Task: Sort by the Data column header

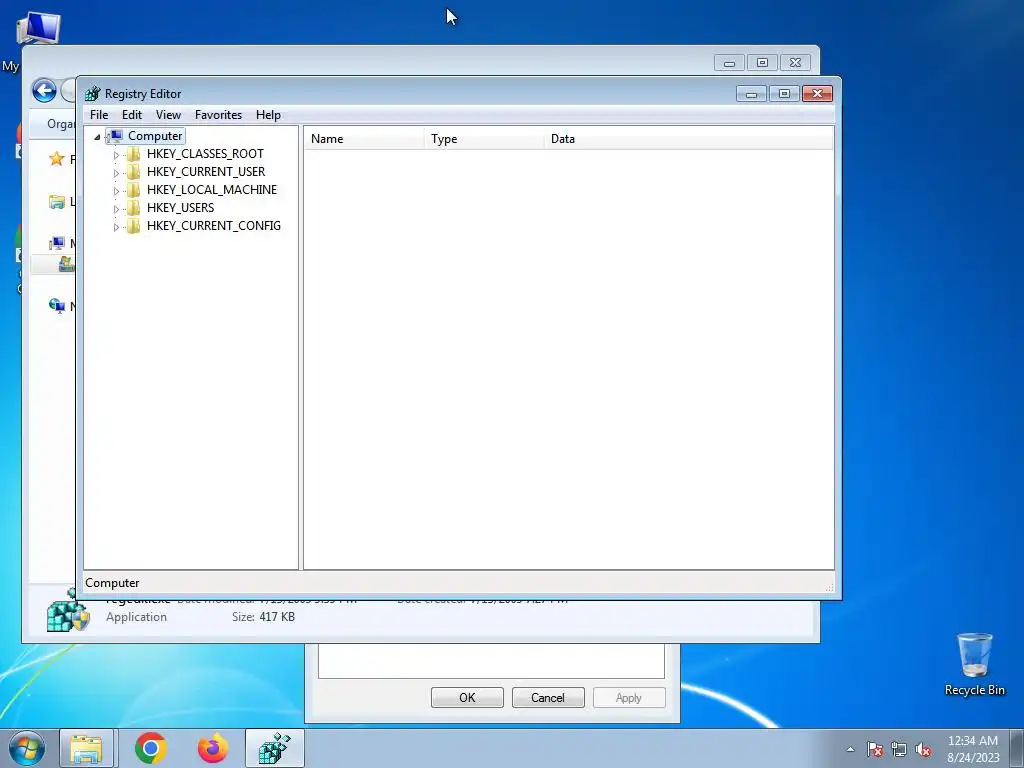Action: pos(689,139)
